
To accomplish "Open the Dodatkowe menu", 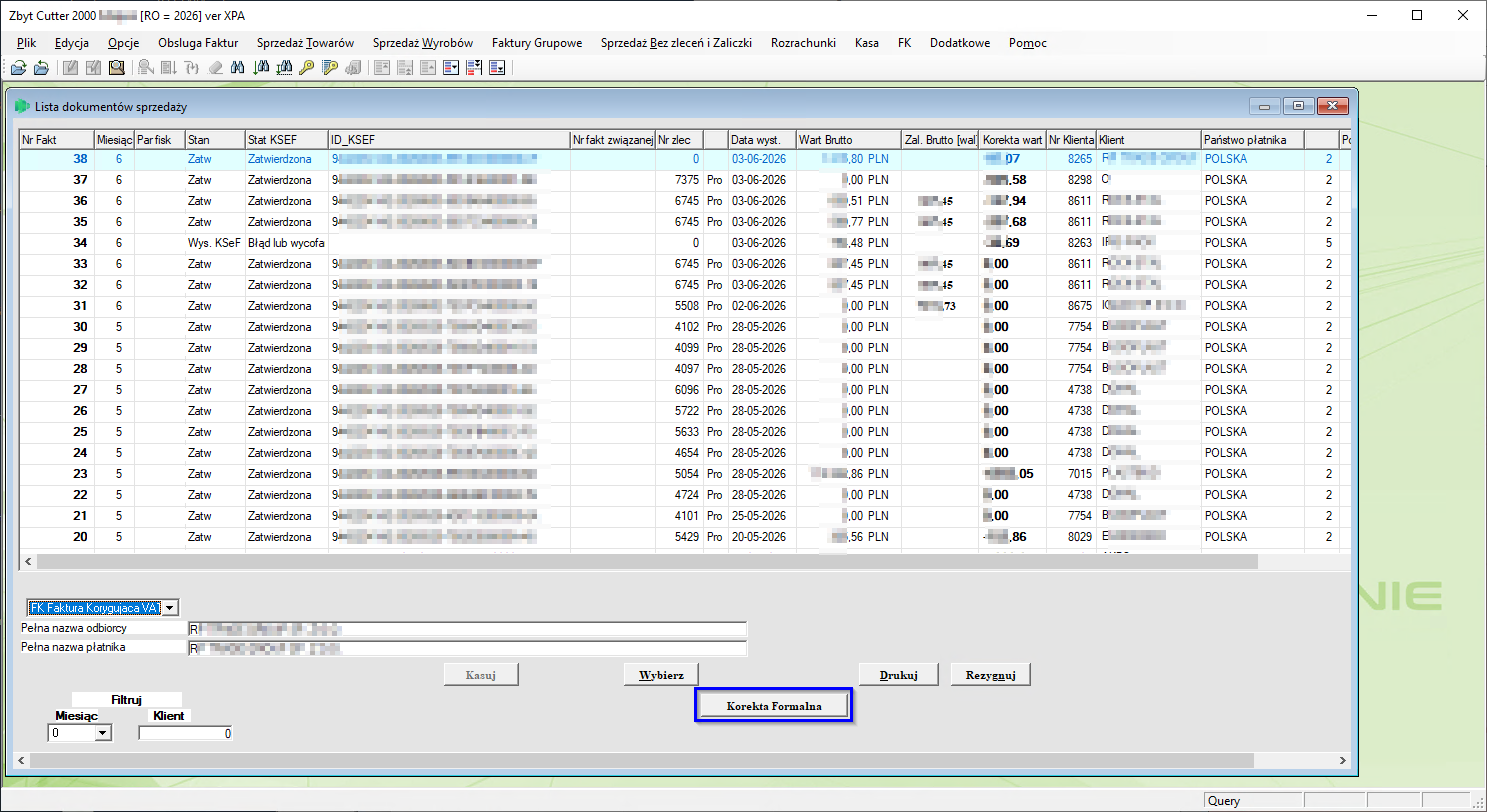I will pyautogui.click(x=960, y=43).
